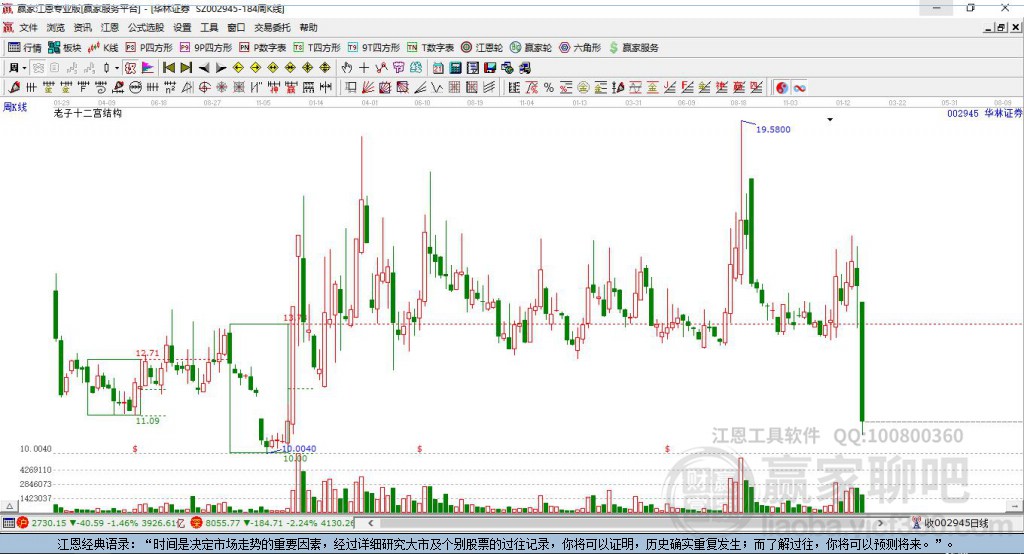Open the 江恩 menu

click(110, 27)
